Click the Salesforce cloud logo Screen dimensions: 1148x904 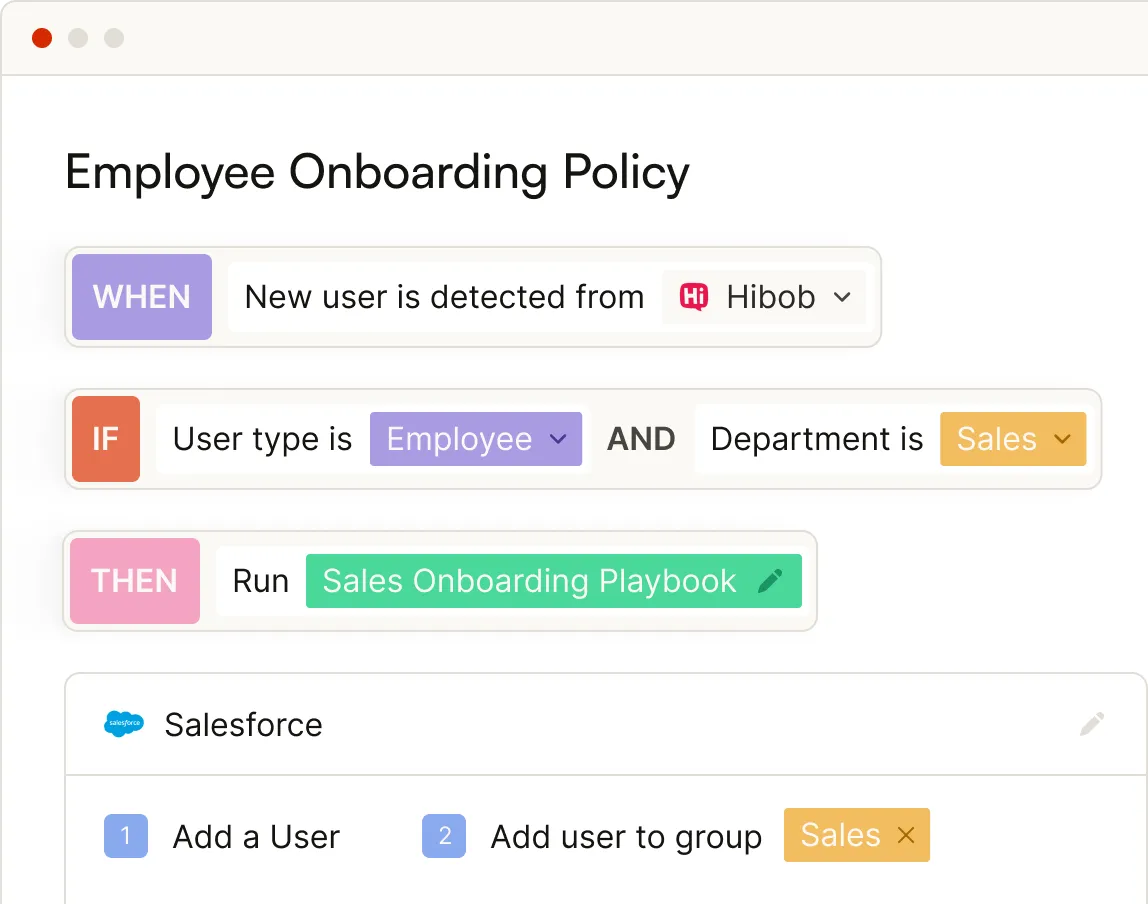point(124,724)
